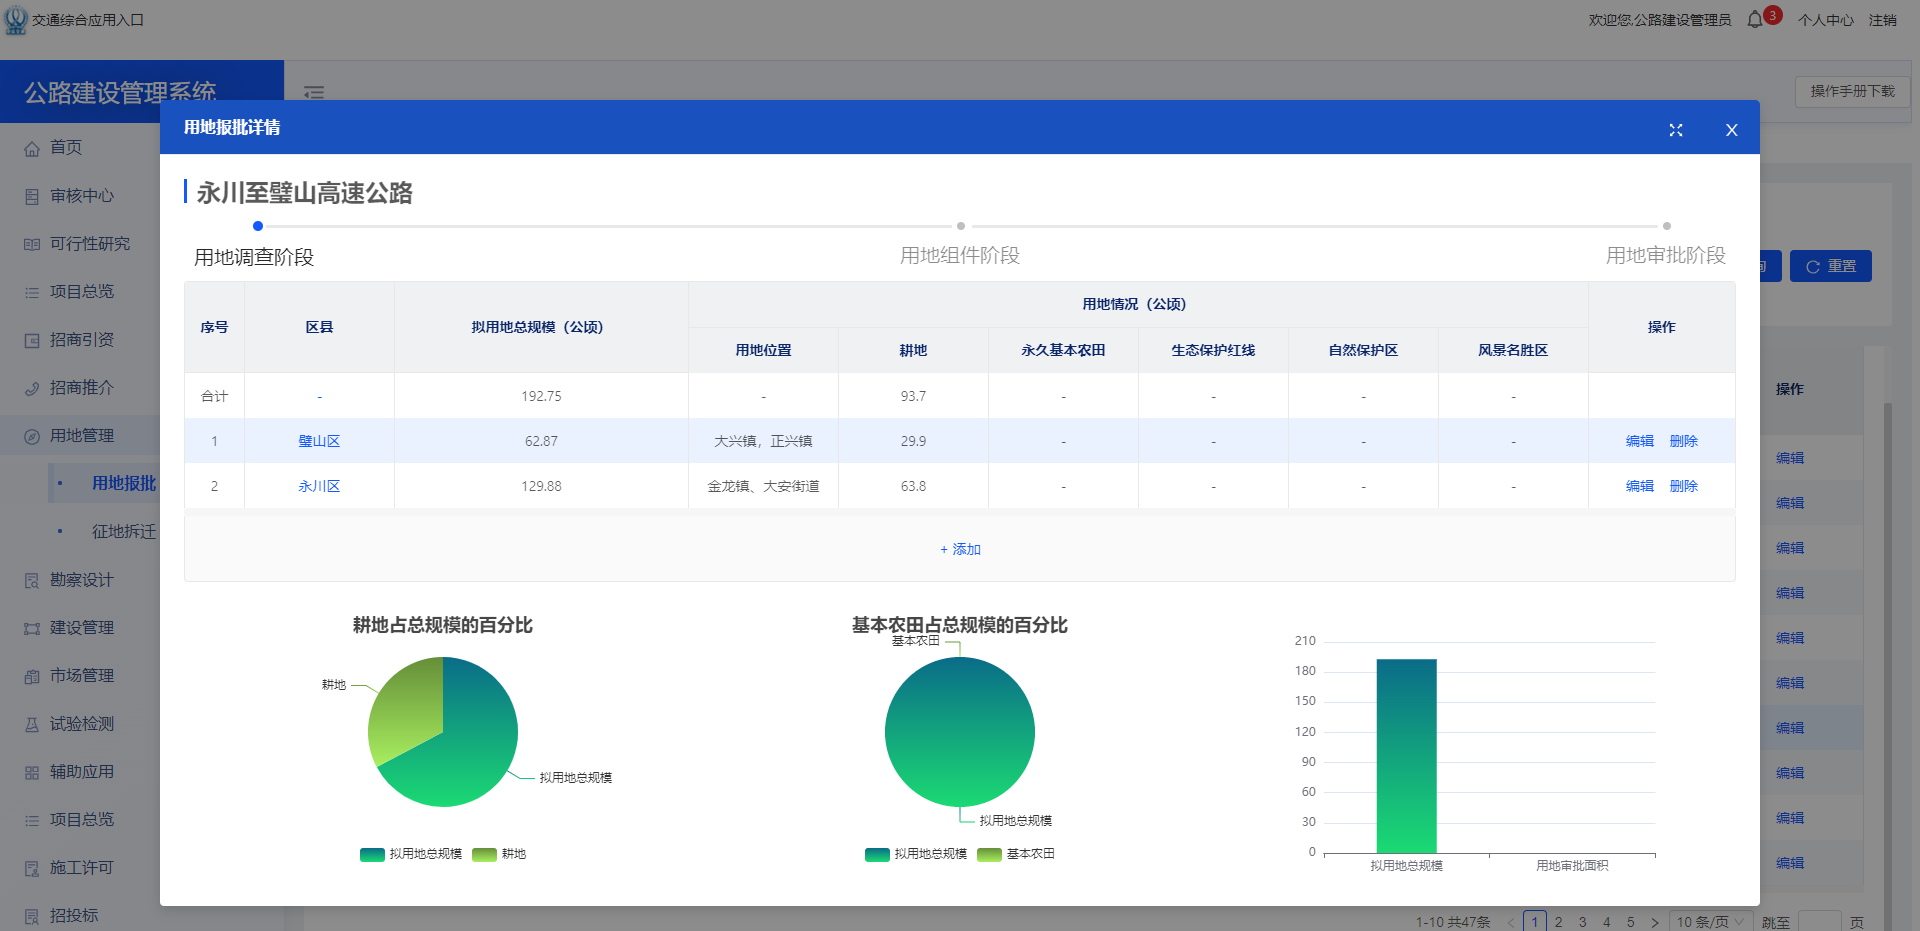1920x931 pixels.
Task: Click the 试验检测 flask icon
Action: (32, 724)
